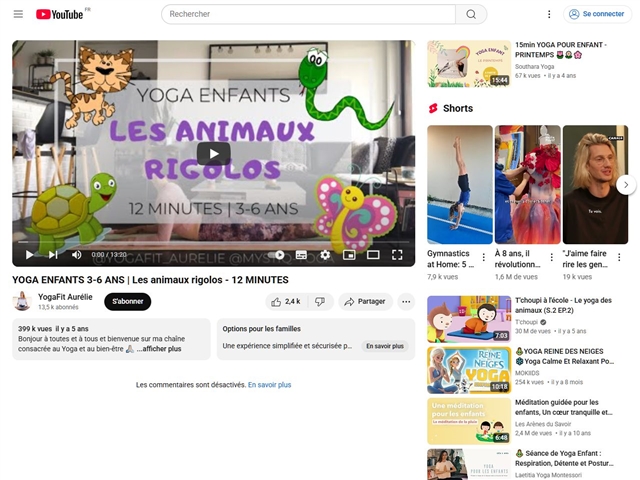Image resolution: width=640 pixels, height=480 pixels.
Task: Click 399 k vues il y a 5 ans text
Action: pos(53,329)
